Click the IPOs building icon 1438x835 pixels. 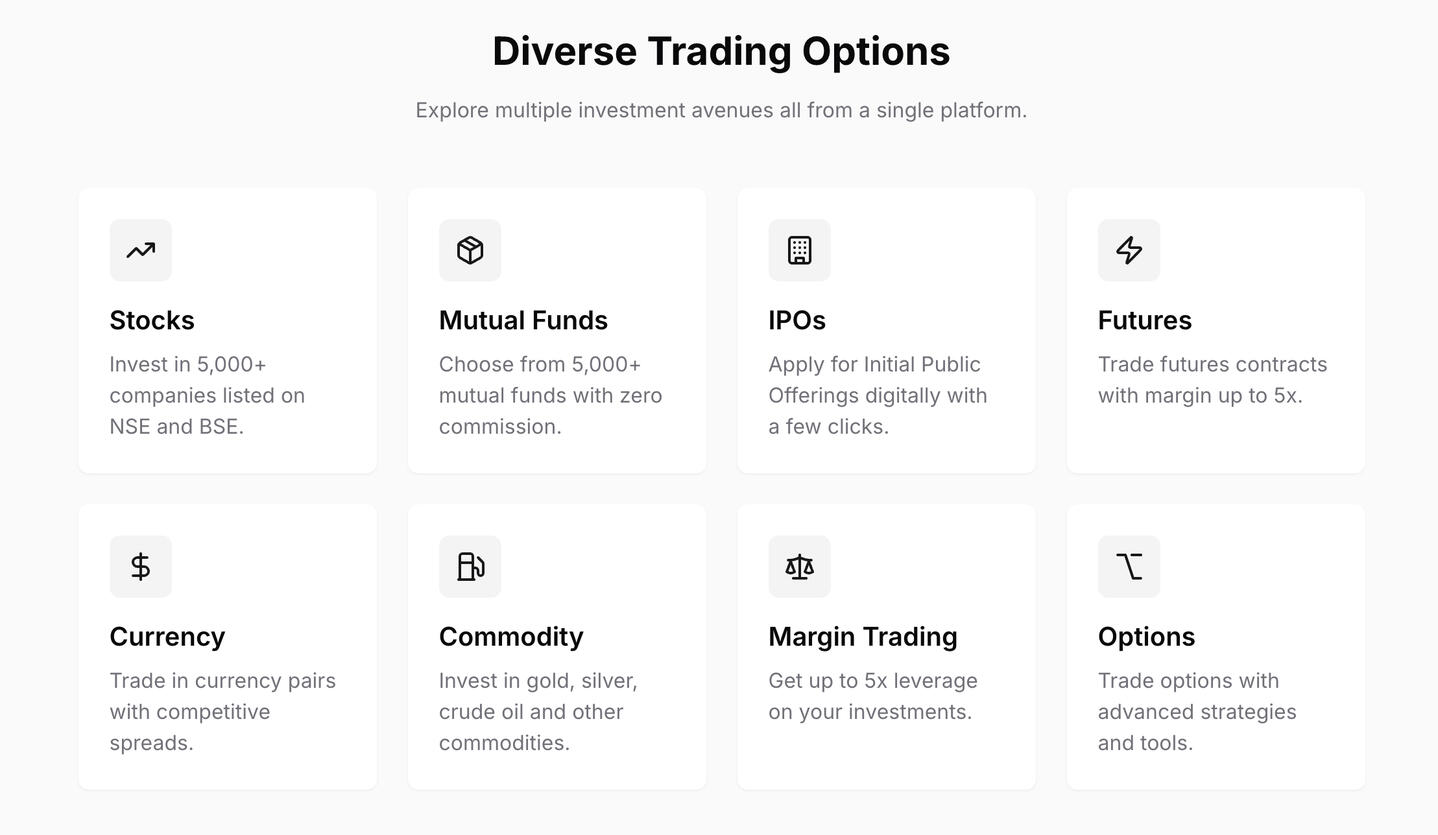799,250
